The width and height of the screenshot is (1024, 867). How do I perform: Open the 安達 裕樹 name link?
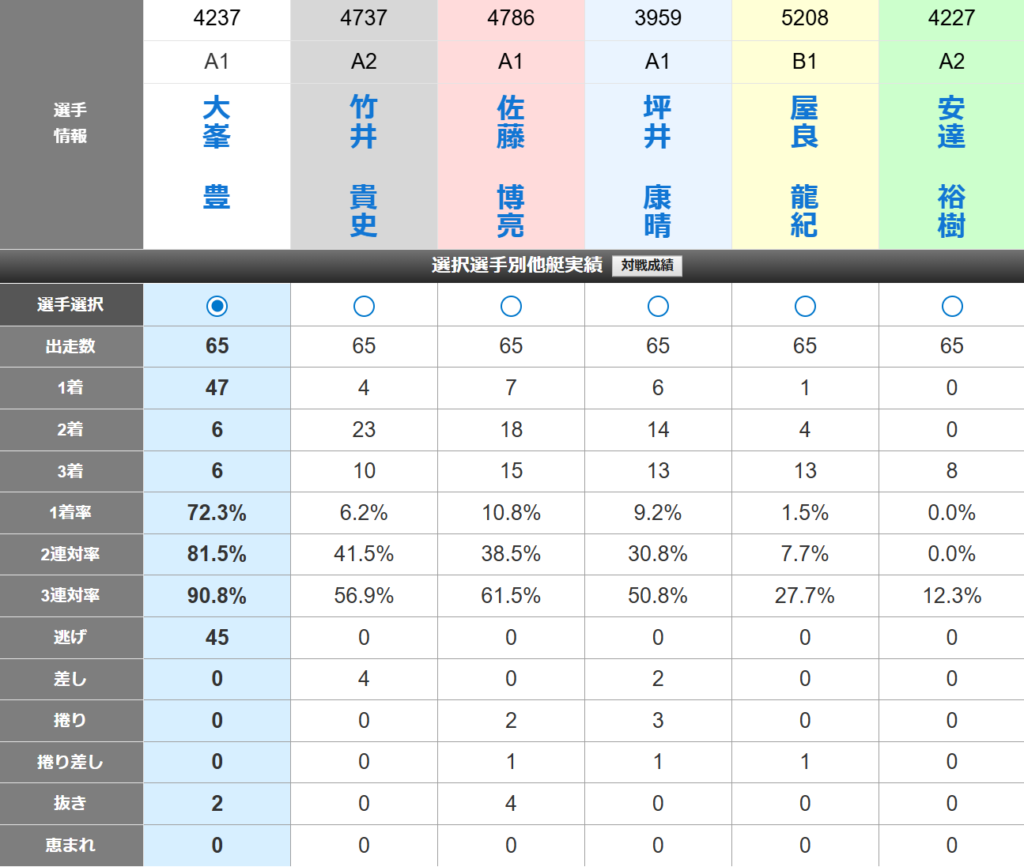pos(952,165)
